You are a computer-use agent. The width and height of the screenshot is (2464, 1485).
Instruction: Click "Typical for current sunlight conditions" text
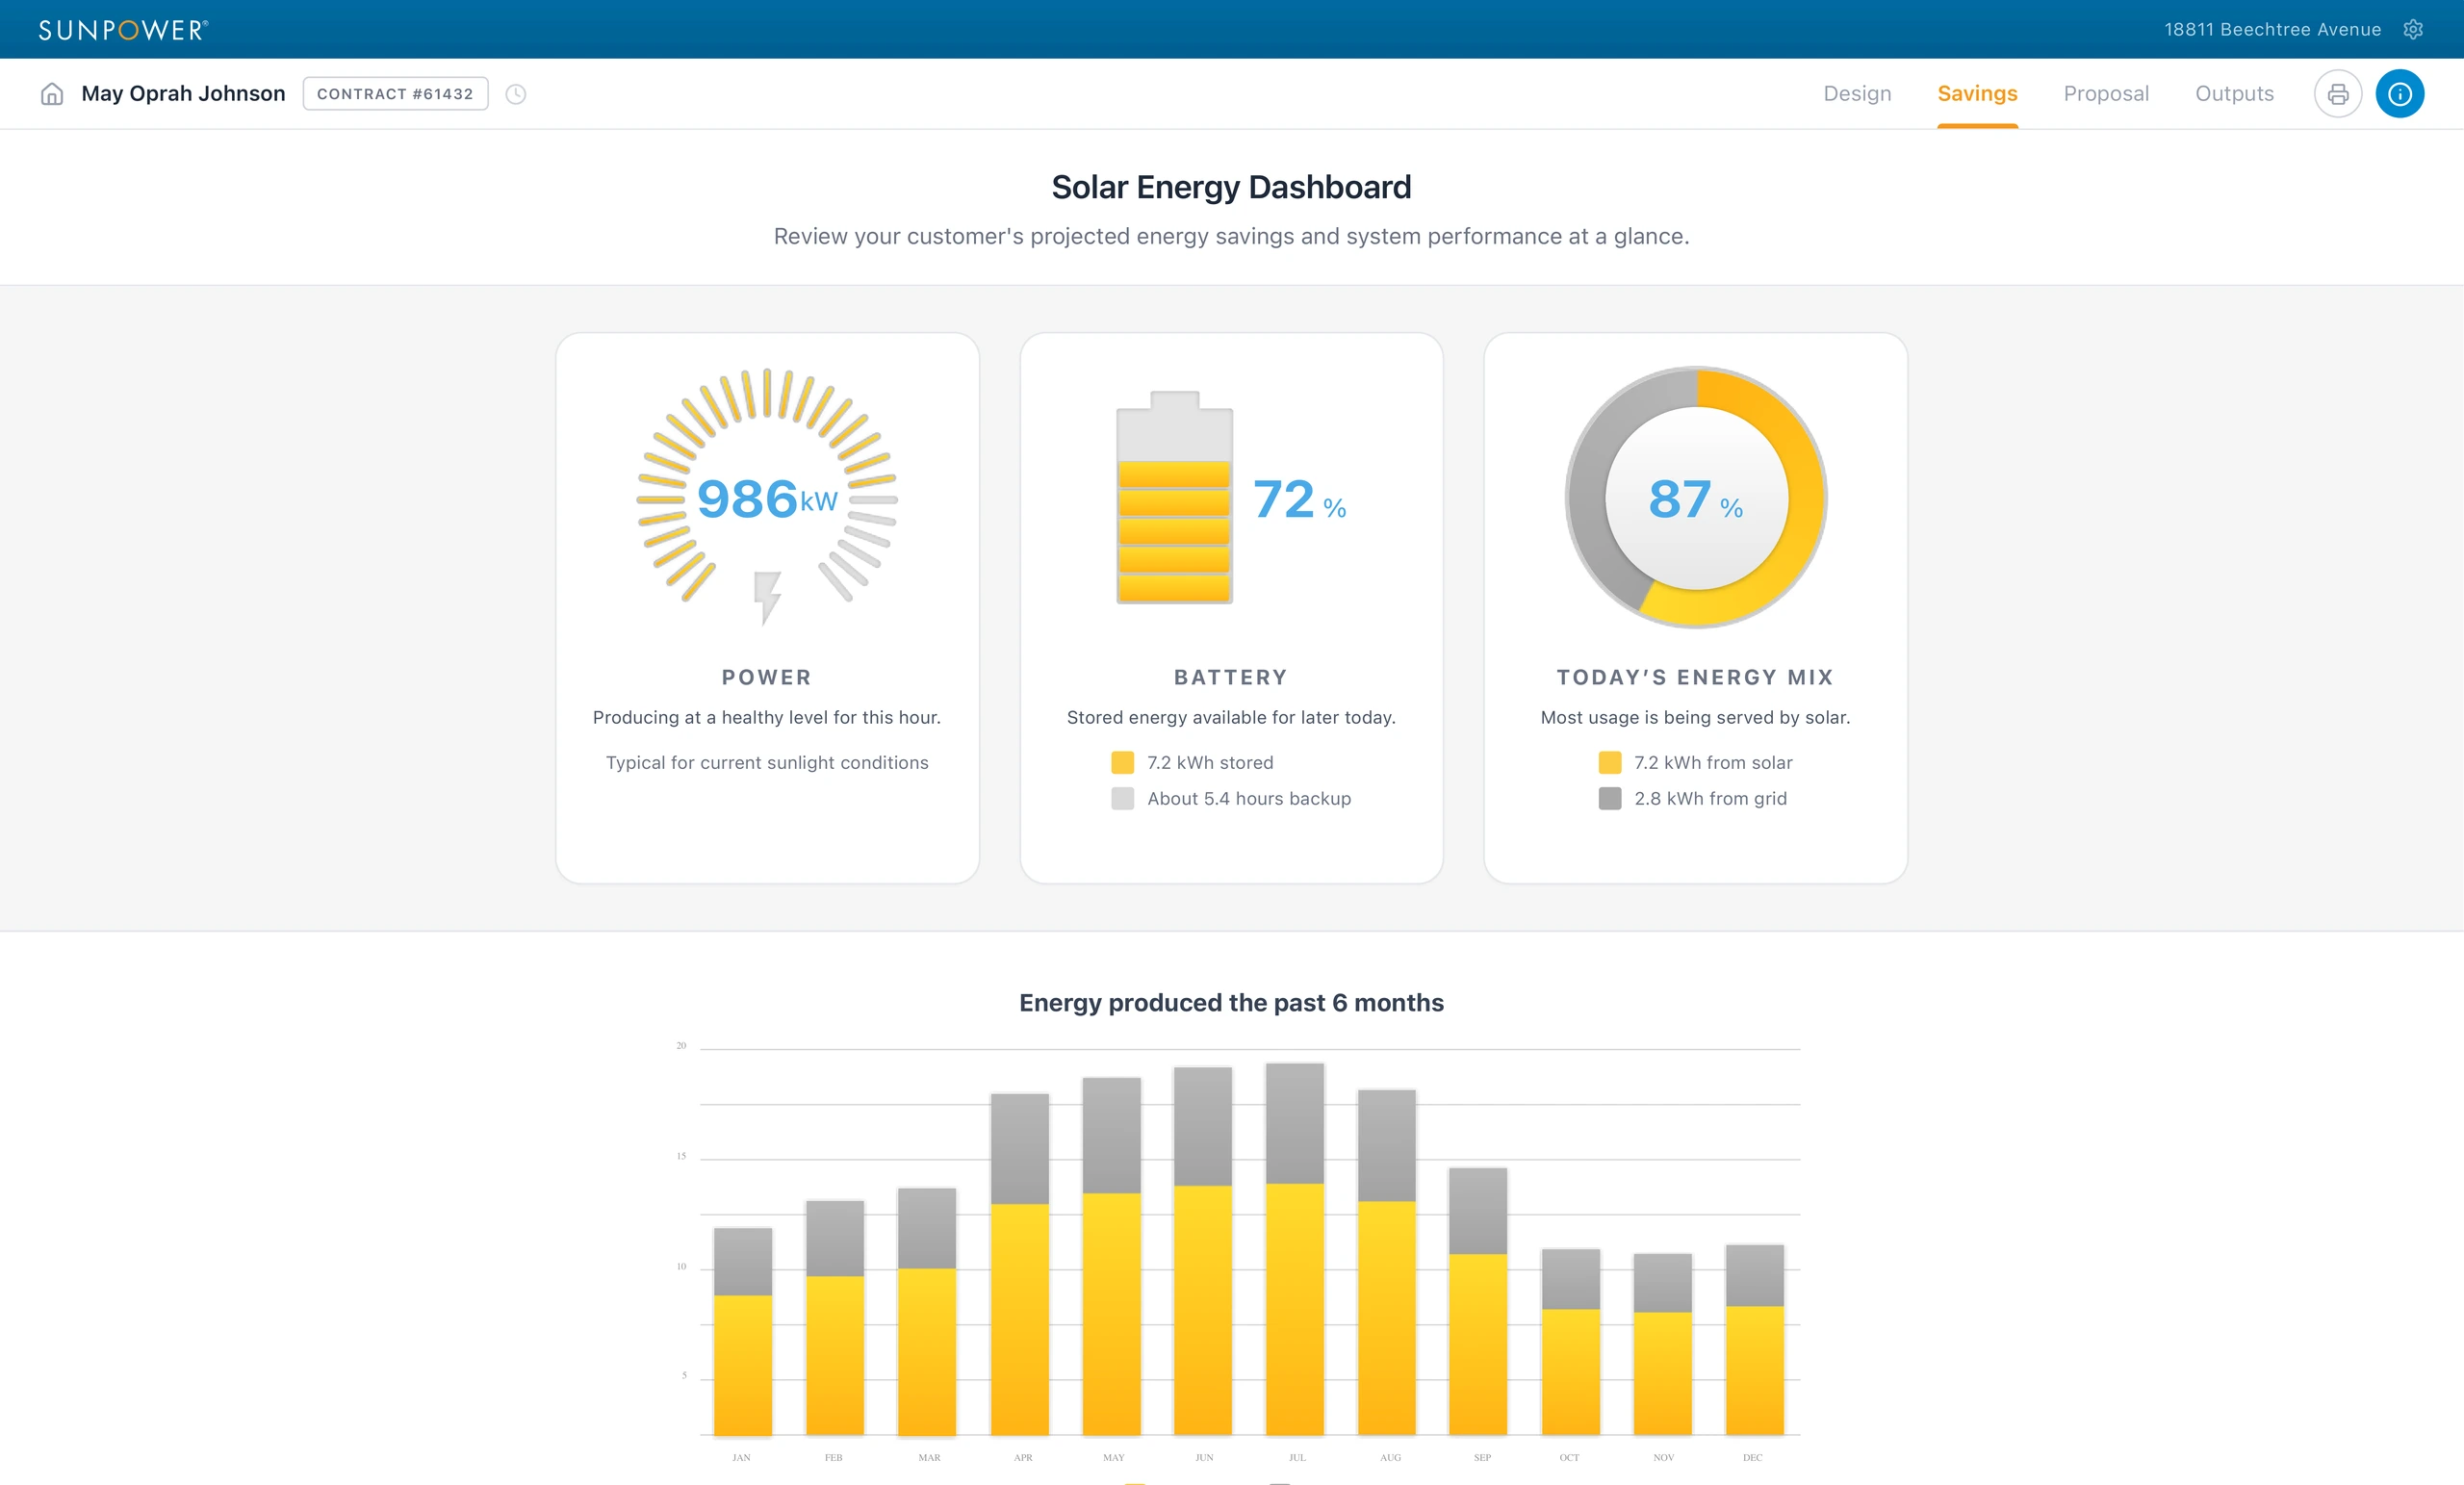point(767,763)
